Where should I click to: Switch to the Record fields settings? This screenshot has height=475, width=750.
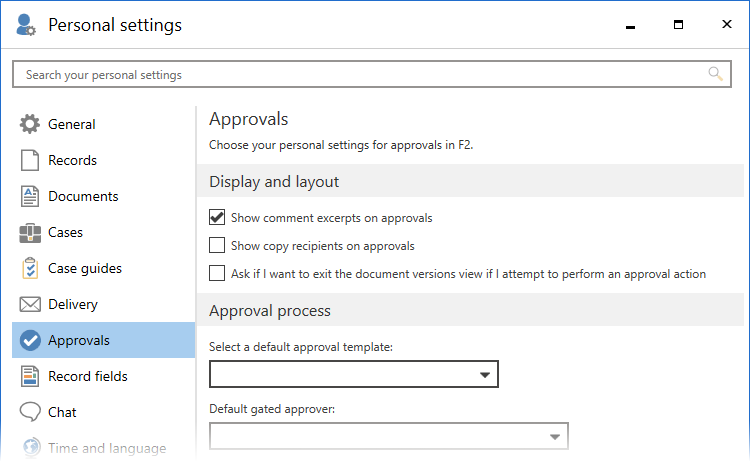88,377
